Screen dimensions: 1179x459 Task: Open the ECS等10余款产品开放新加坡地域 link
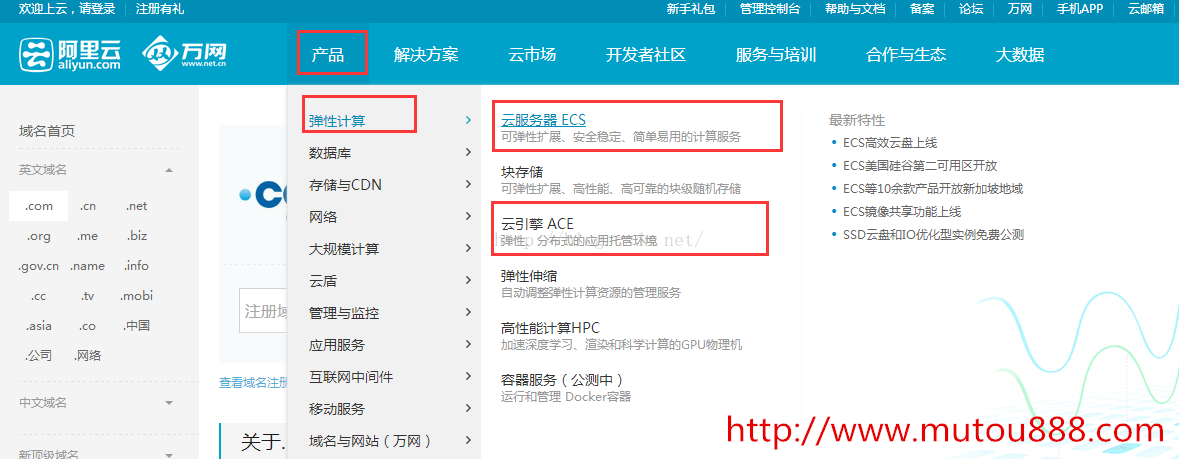tap(933, 189)
